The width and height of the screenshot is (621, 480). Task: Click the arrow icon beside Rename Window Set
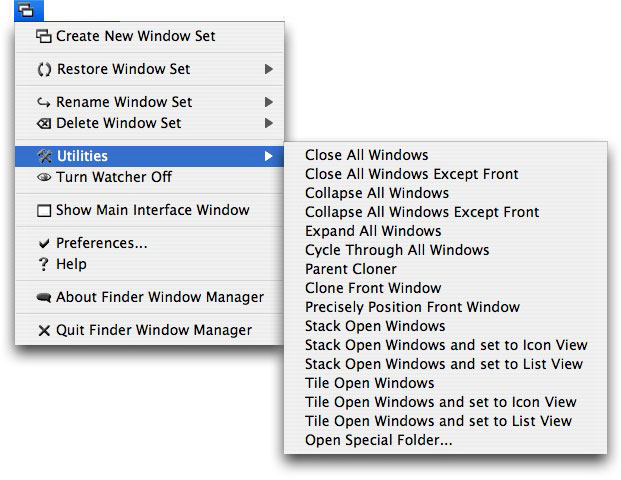point(44,103)
